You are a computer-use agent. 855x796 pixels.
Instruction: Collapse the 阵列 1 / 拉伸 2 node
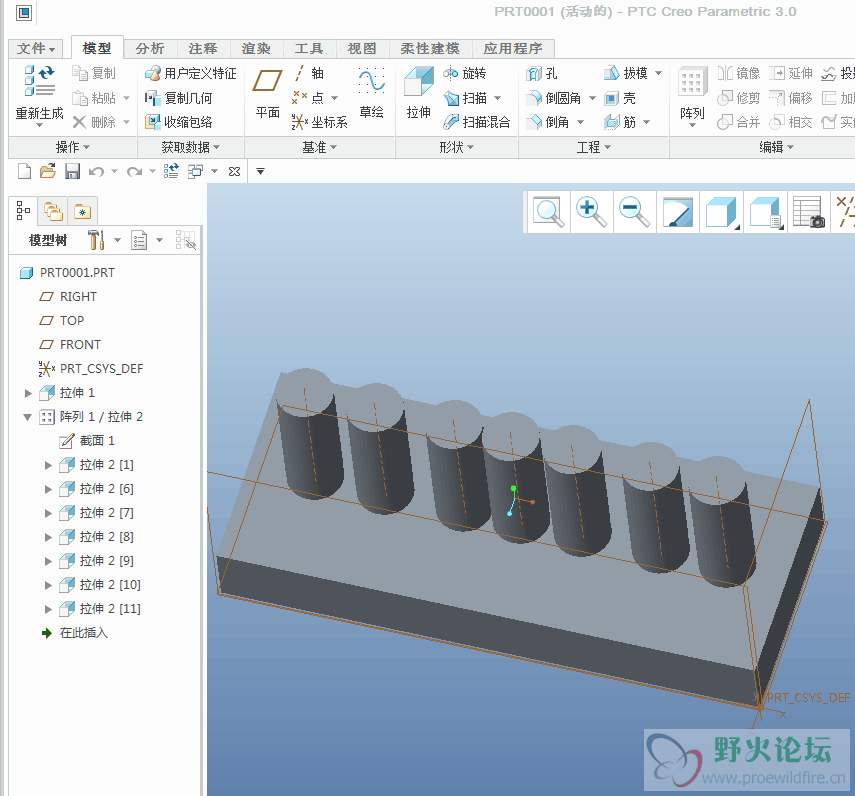click(x=28, y=417)
